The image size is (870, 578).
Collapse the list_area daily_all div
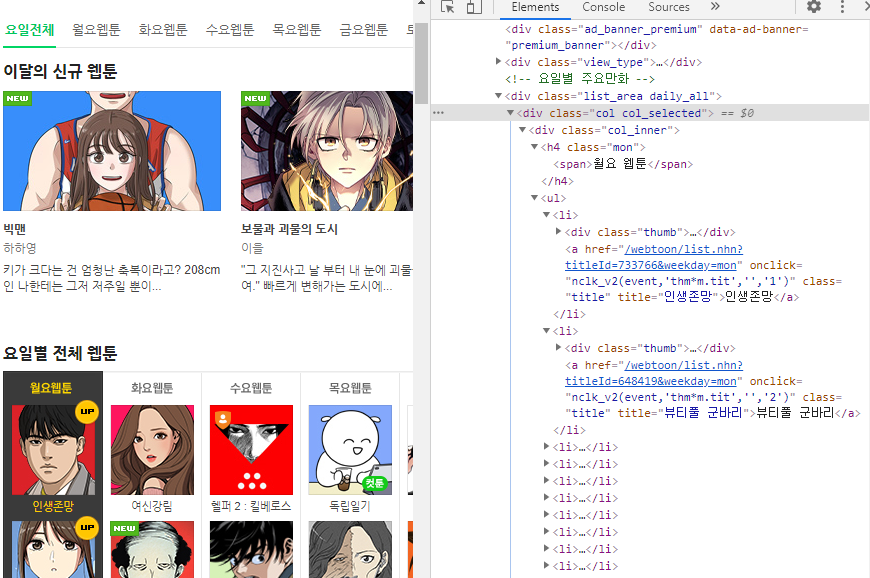point(498,96)
